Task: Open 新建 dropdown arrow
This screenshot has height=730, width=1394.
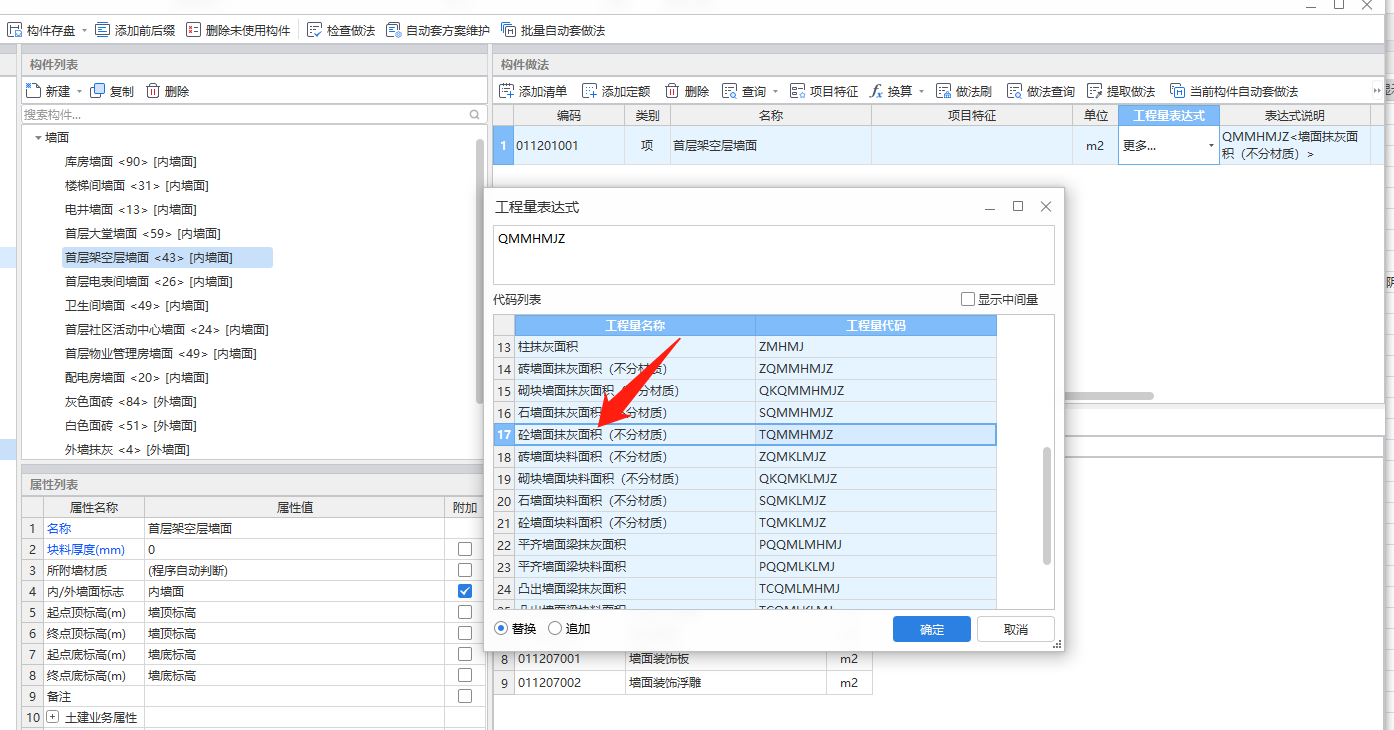Action: coord(79,92)
